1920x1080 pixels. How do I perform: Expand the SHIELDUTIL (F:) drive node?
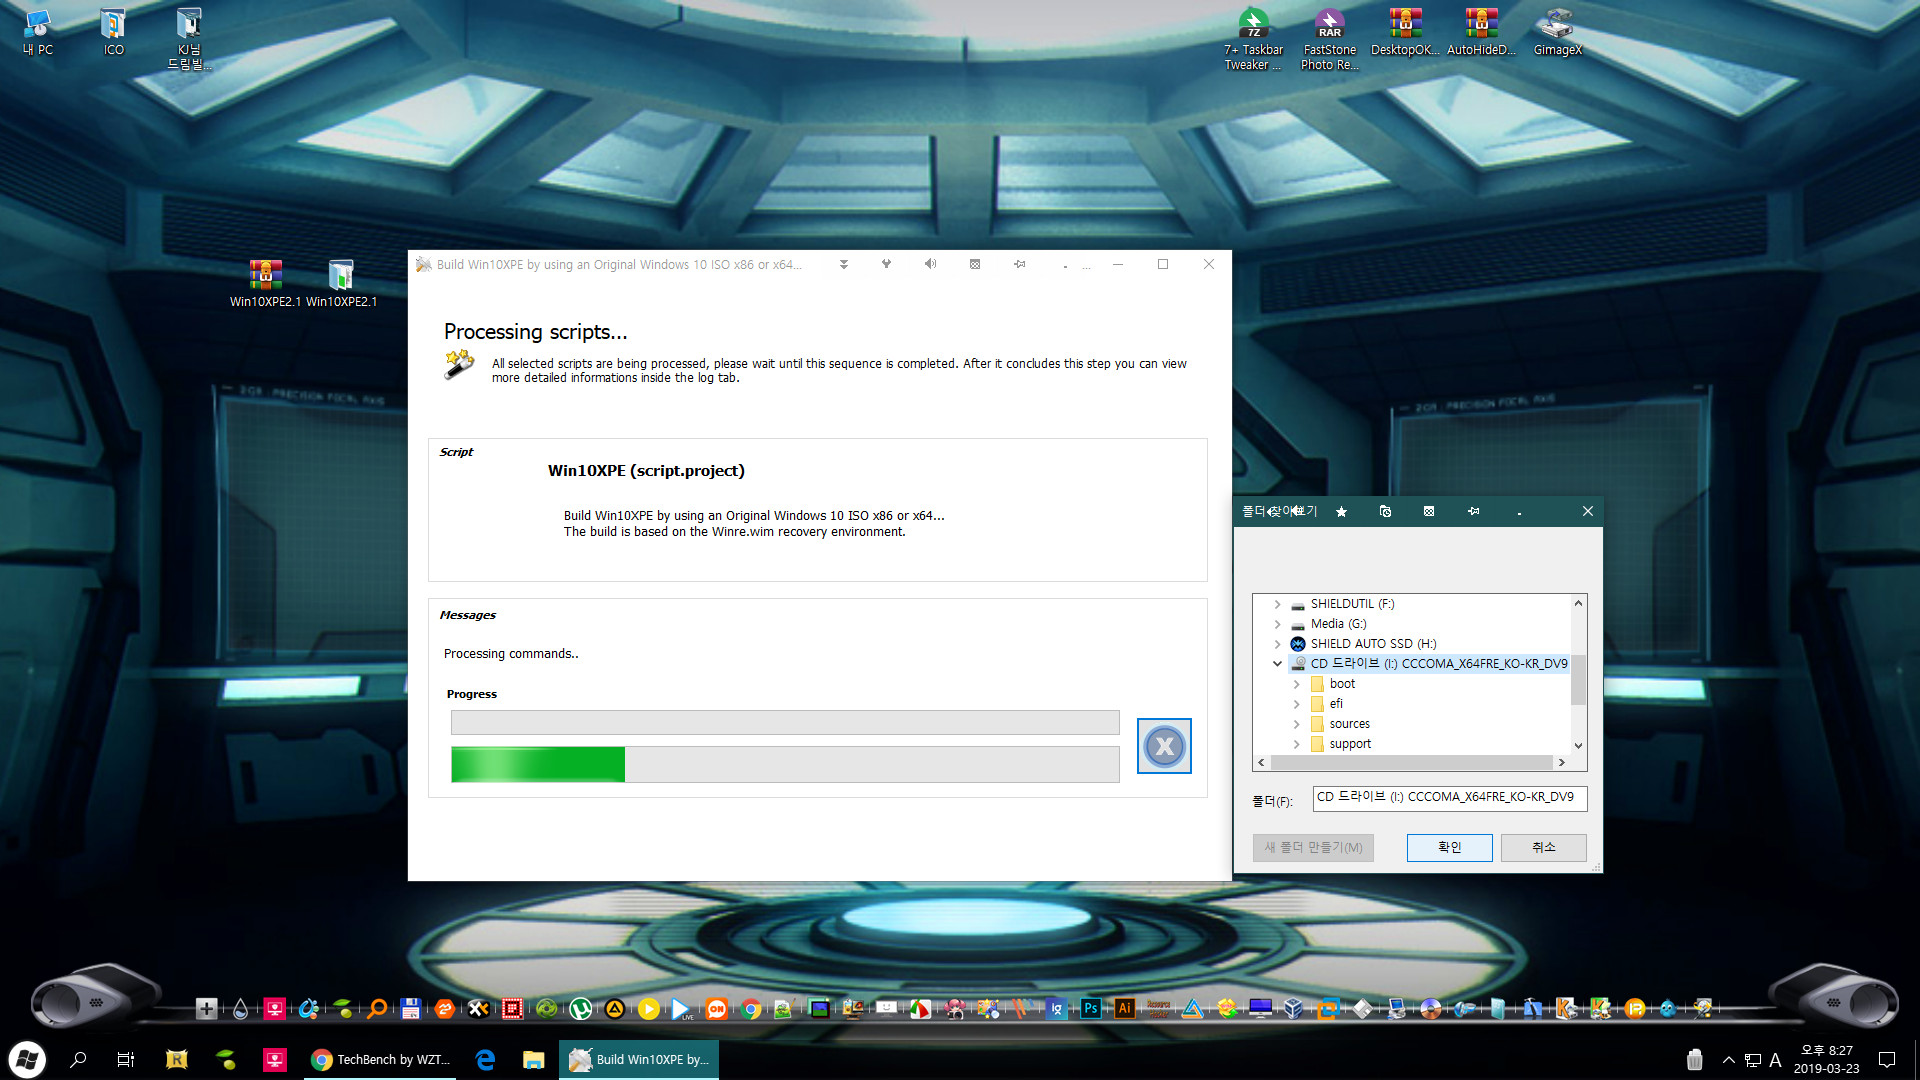click(x=1277, y=604)
